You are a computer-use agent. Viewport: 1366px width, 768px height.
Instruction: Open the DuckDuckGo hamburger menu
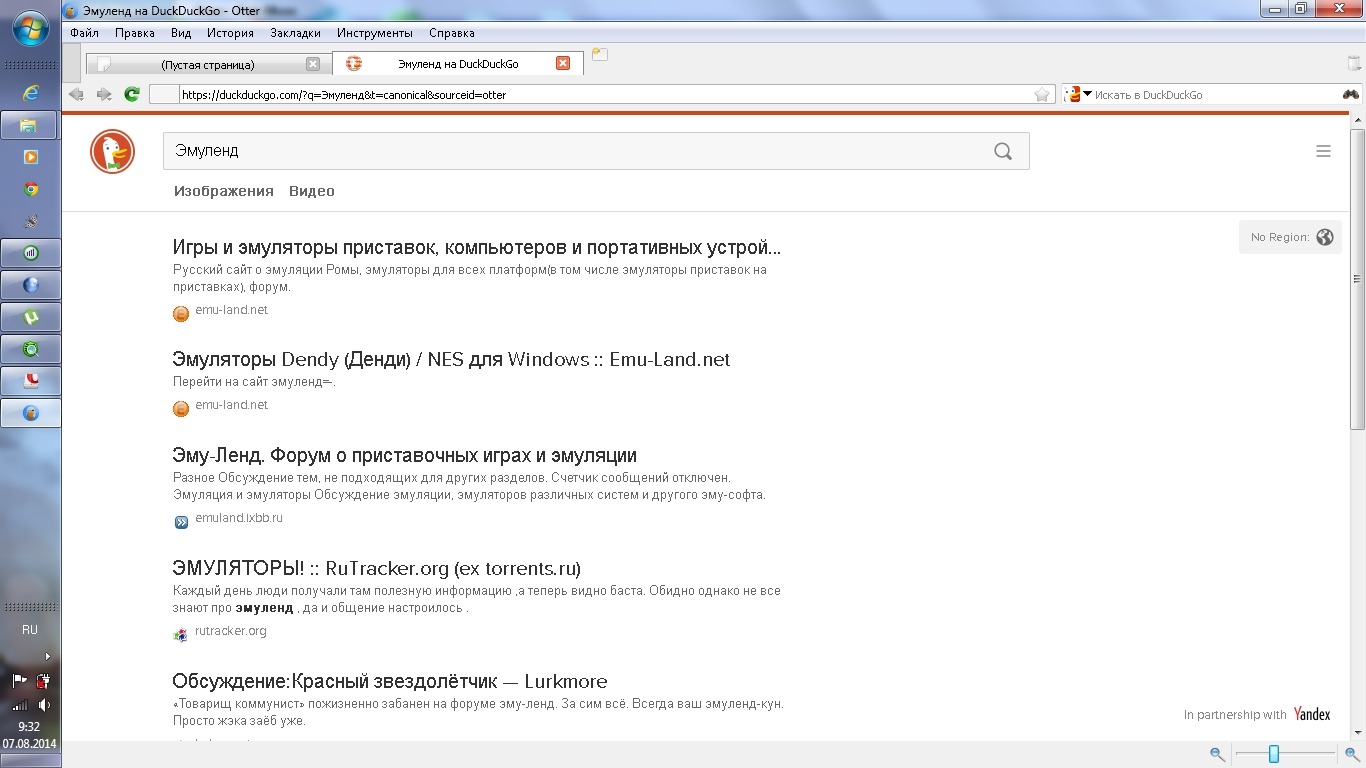pos(1323,151)
